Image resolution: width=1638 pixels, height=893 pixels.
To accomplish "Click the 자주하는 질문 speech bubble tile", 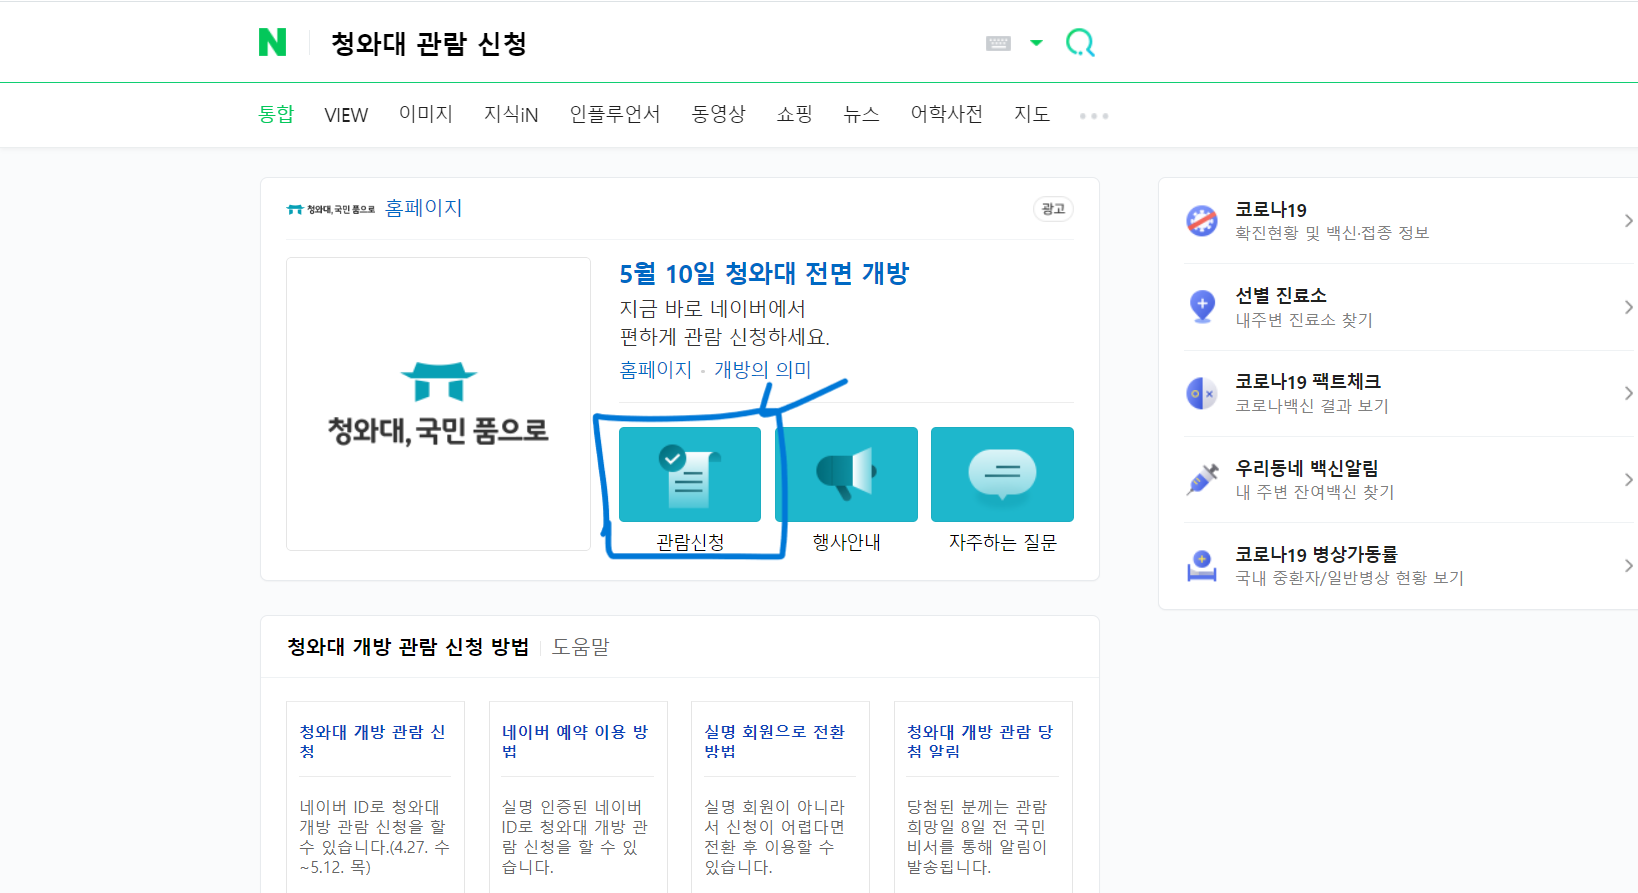I will 1002,474.
